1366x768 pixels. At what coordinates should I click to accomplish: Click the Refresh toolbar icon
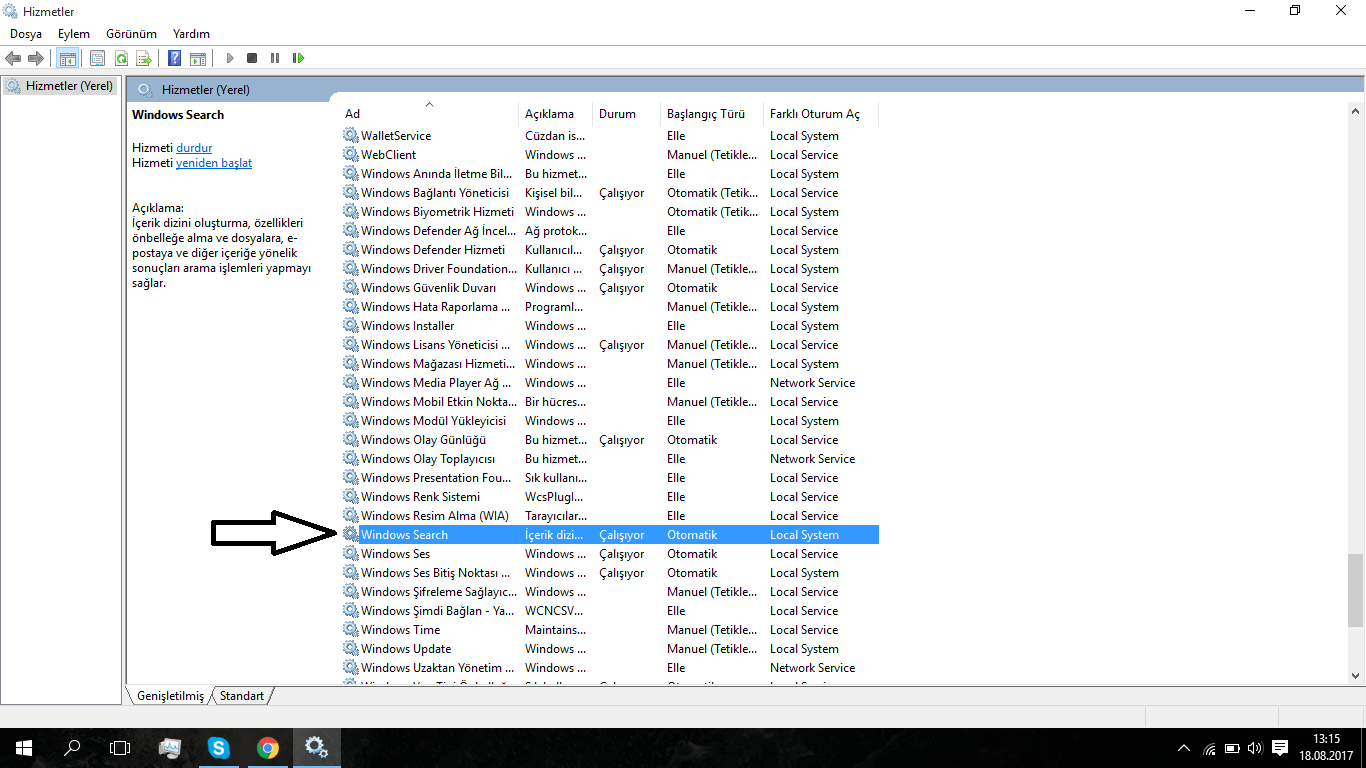(x=121, y=58)
